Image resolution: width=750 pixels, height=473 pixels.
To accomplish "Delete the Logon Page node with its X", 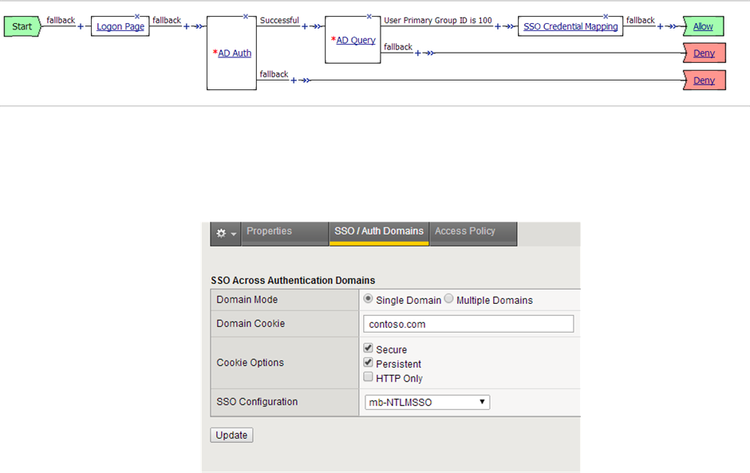I will (136, 16).
